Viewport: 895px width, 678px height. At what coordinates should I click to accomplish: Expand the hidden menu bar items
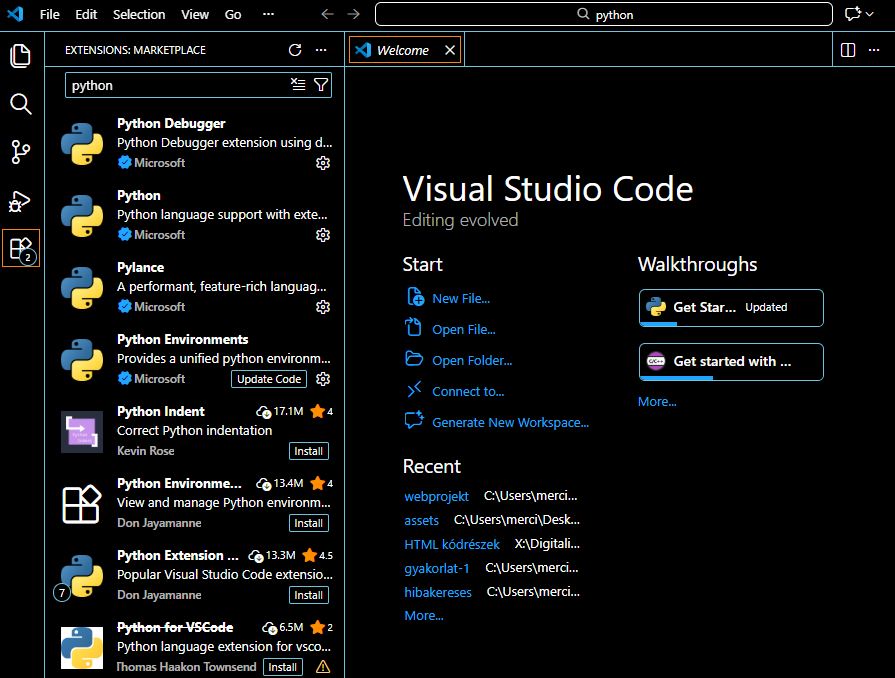tap(268, 15)
